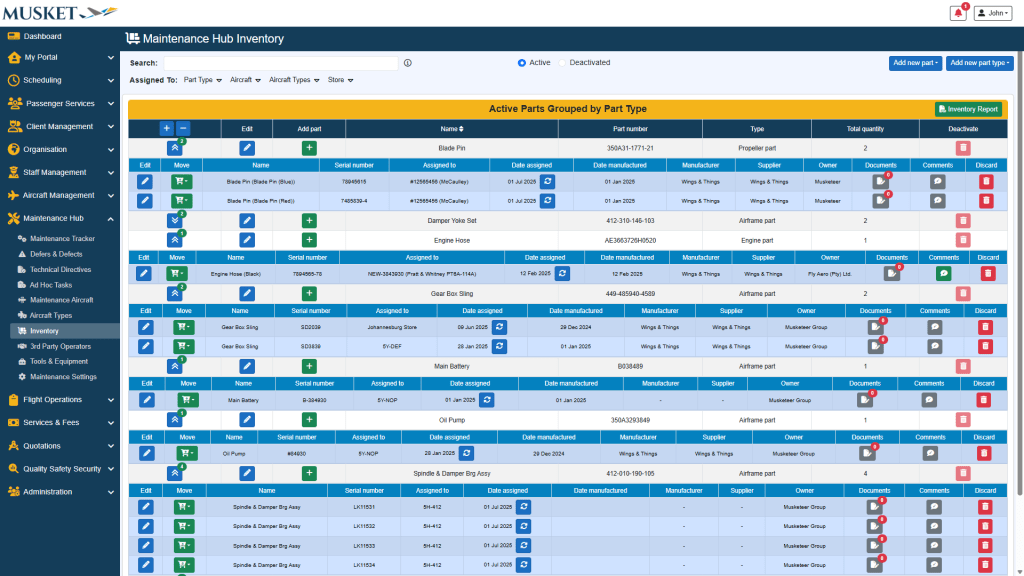Open the Move cart dropdown for Main Battery
Viewport: 1024px width, 576px height.
point(187,399)
